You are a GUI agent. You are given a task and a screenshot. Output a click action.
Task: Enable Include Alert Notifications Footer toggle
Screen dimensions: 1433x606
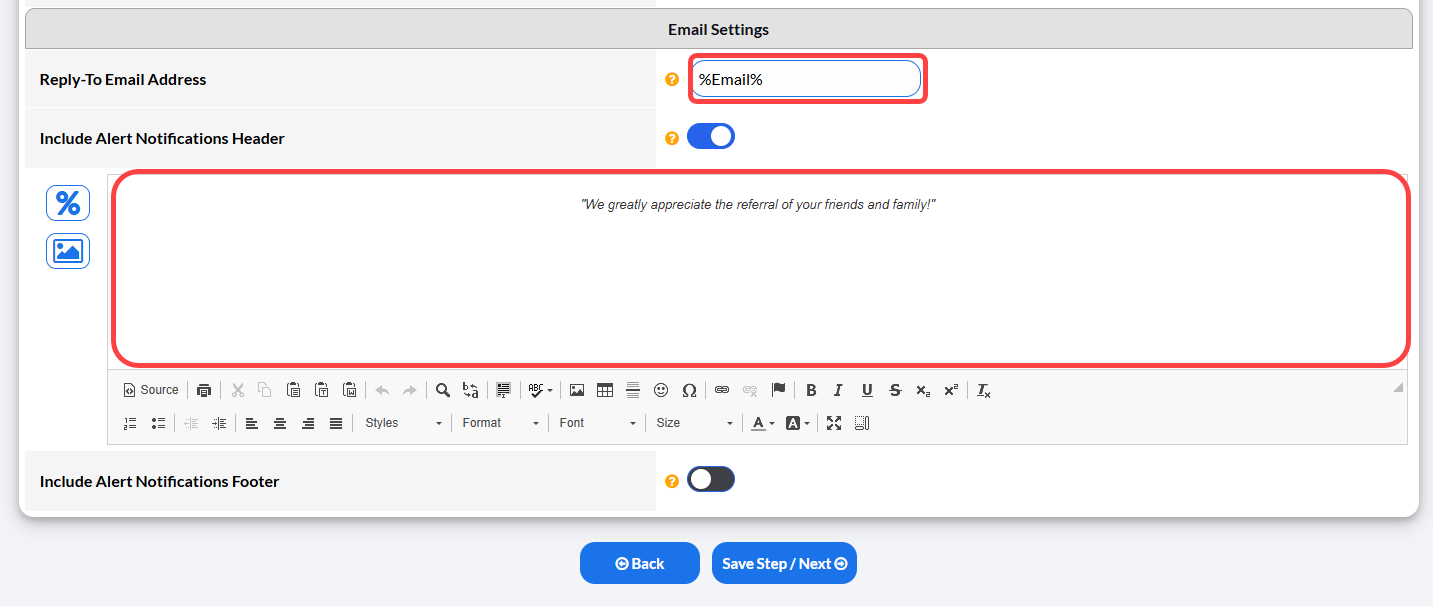click(x=711, y=480)
